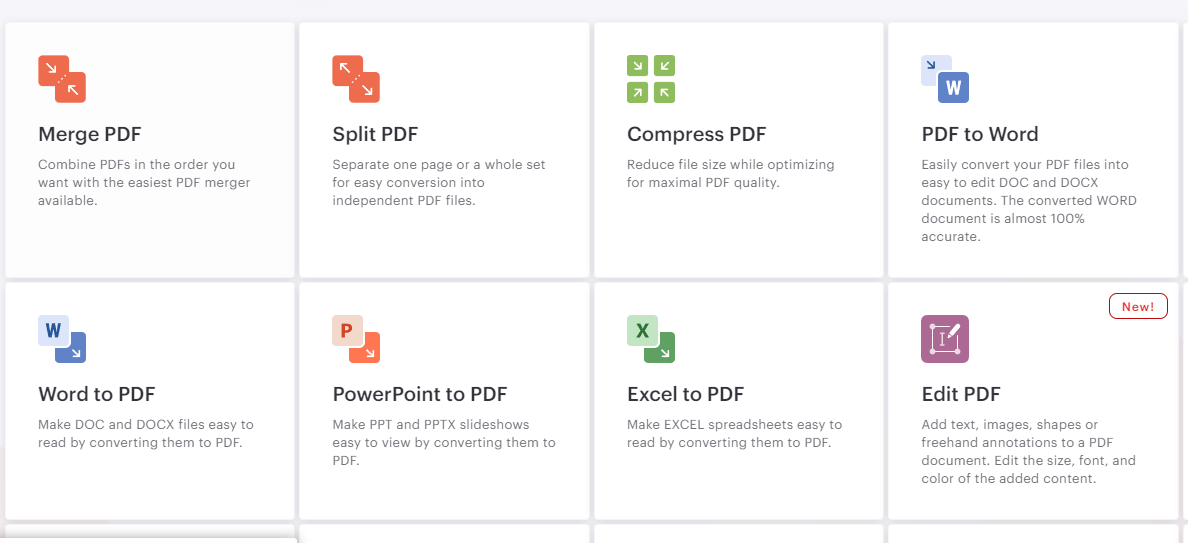Open the Merge PDF tool title
This screenshot has height=543, width=1188.
pos(89,135)
